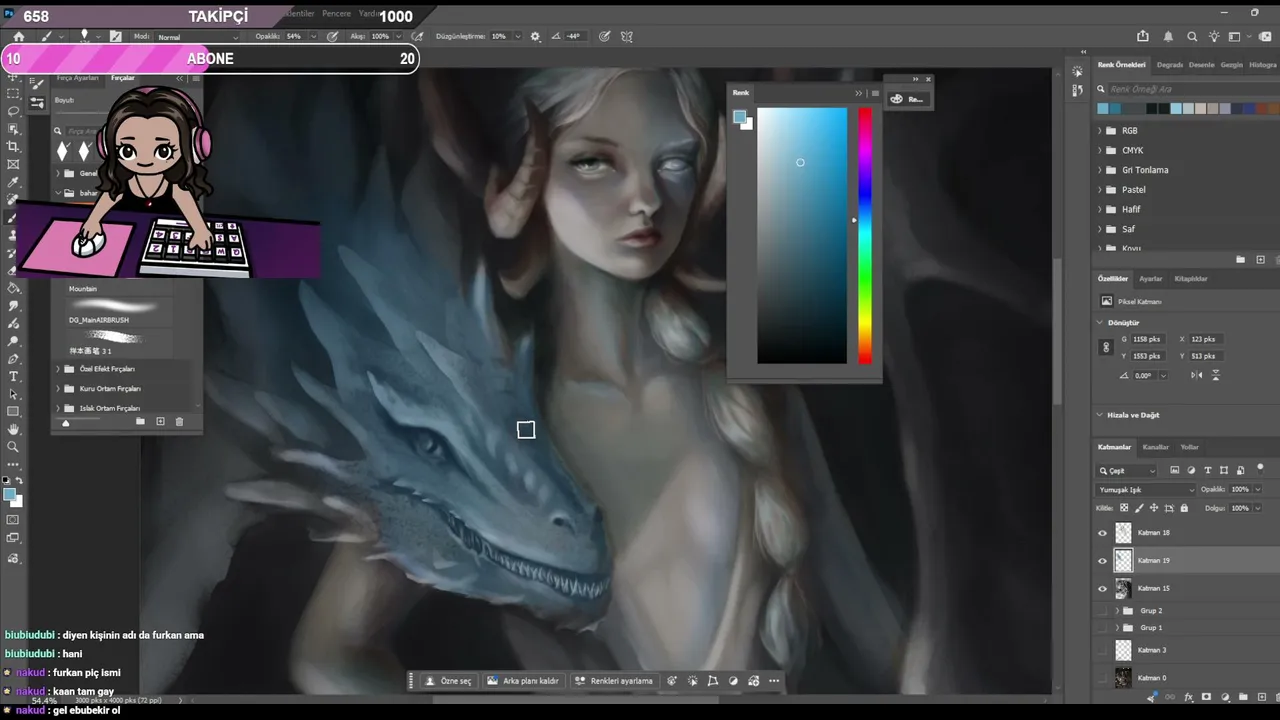Screen dimensions: 1280x720
Task: Open the brush Opaklık dropdown arrow
Action: [x=314, y=36]
